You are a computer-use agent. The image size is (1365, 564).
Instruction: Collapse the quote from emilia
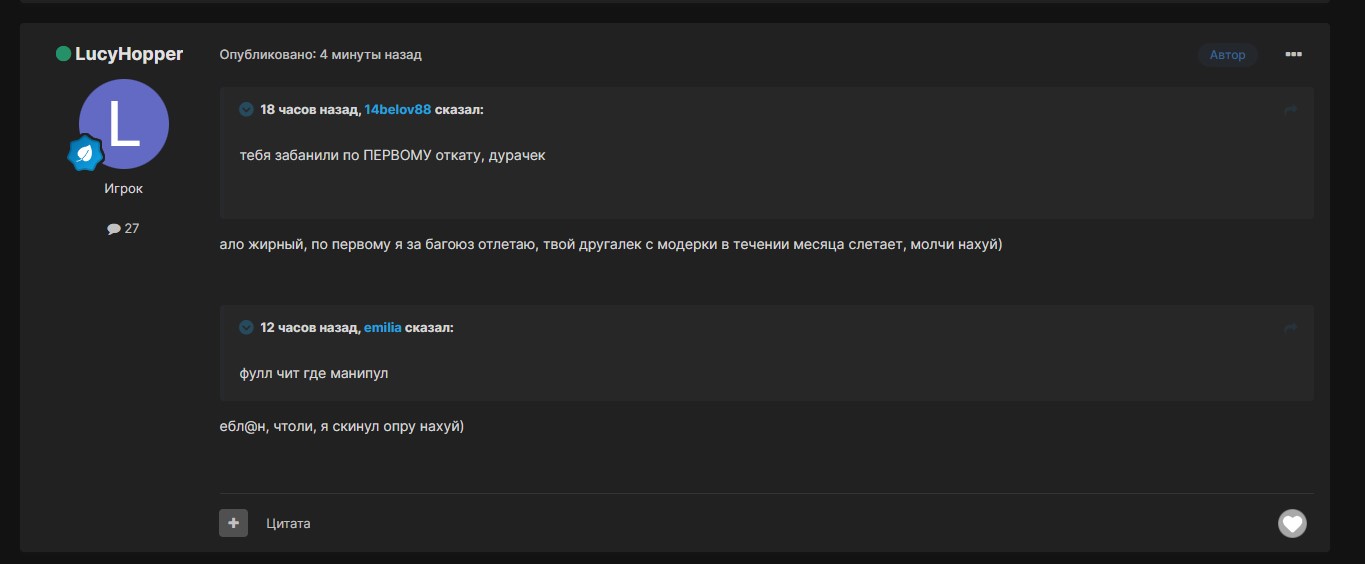pyautogui.click(x=246, y=327)
